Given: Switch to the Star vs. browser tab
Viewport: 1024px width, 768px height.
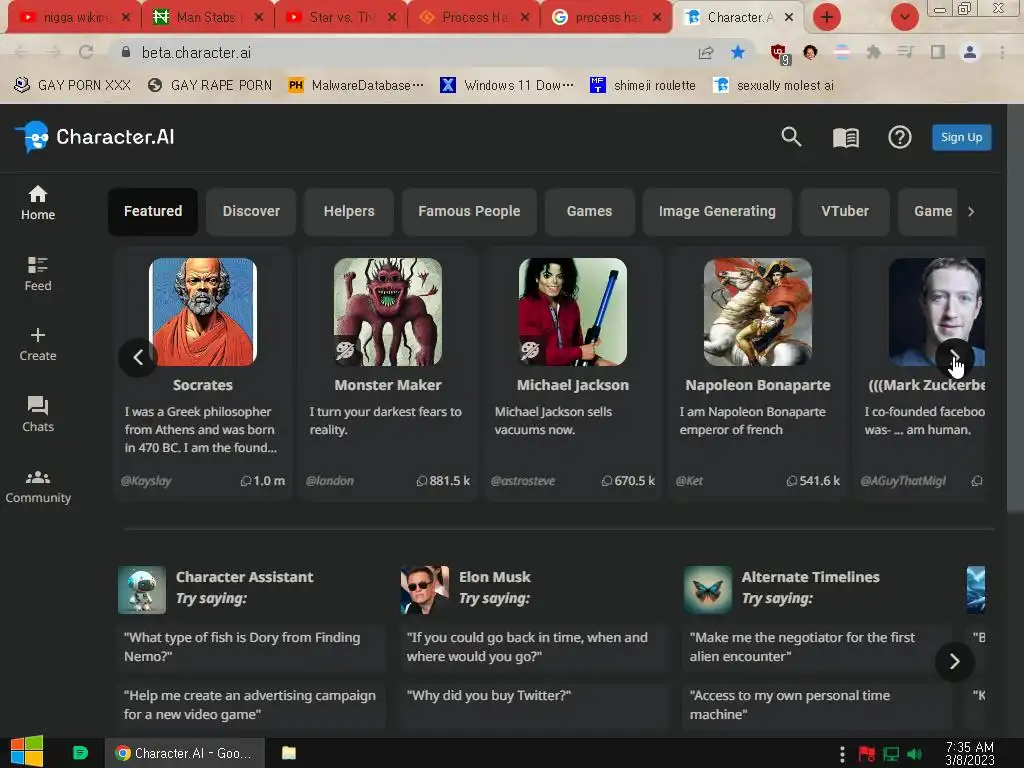Looking at the screenshot, I should (x=341, y=17).
